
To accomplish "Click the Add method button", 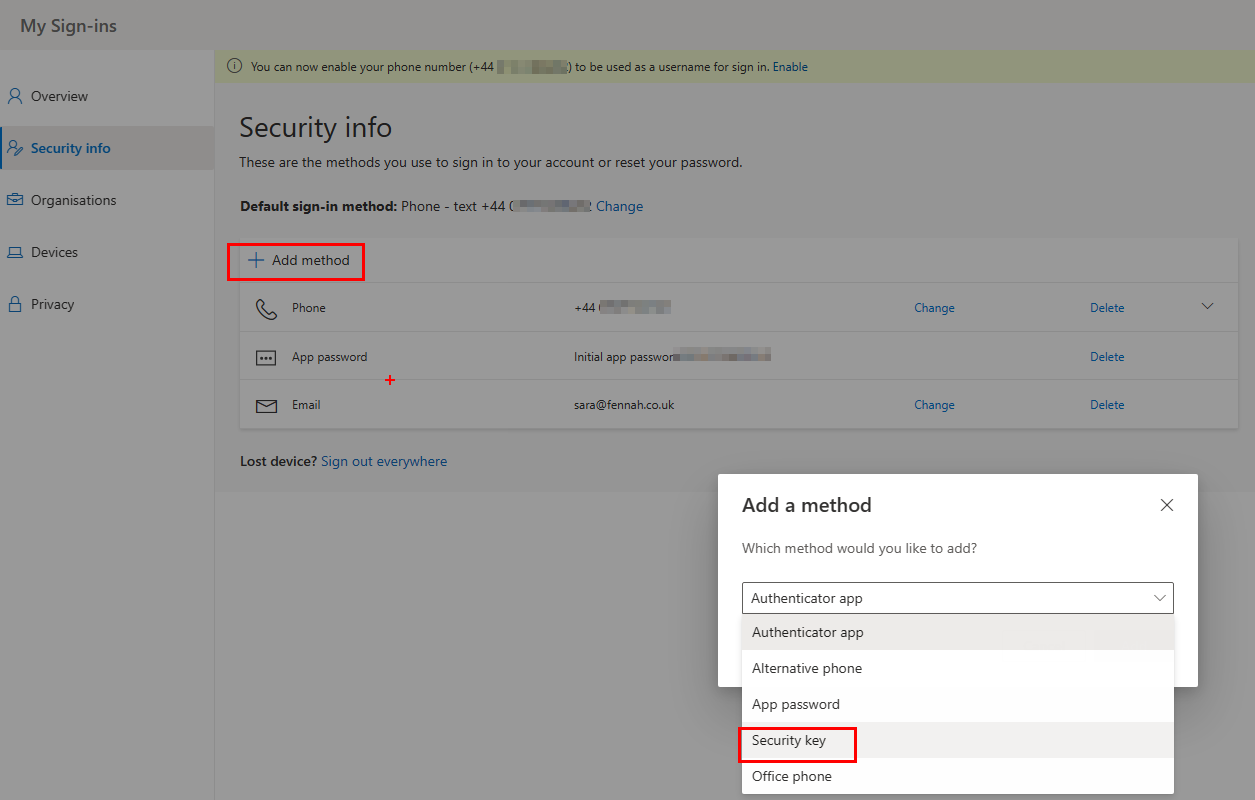I will [299, 260].
